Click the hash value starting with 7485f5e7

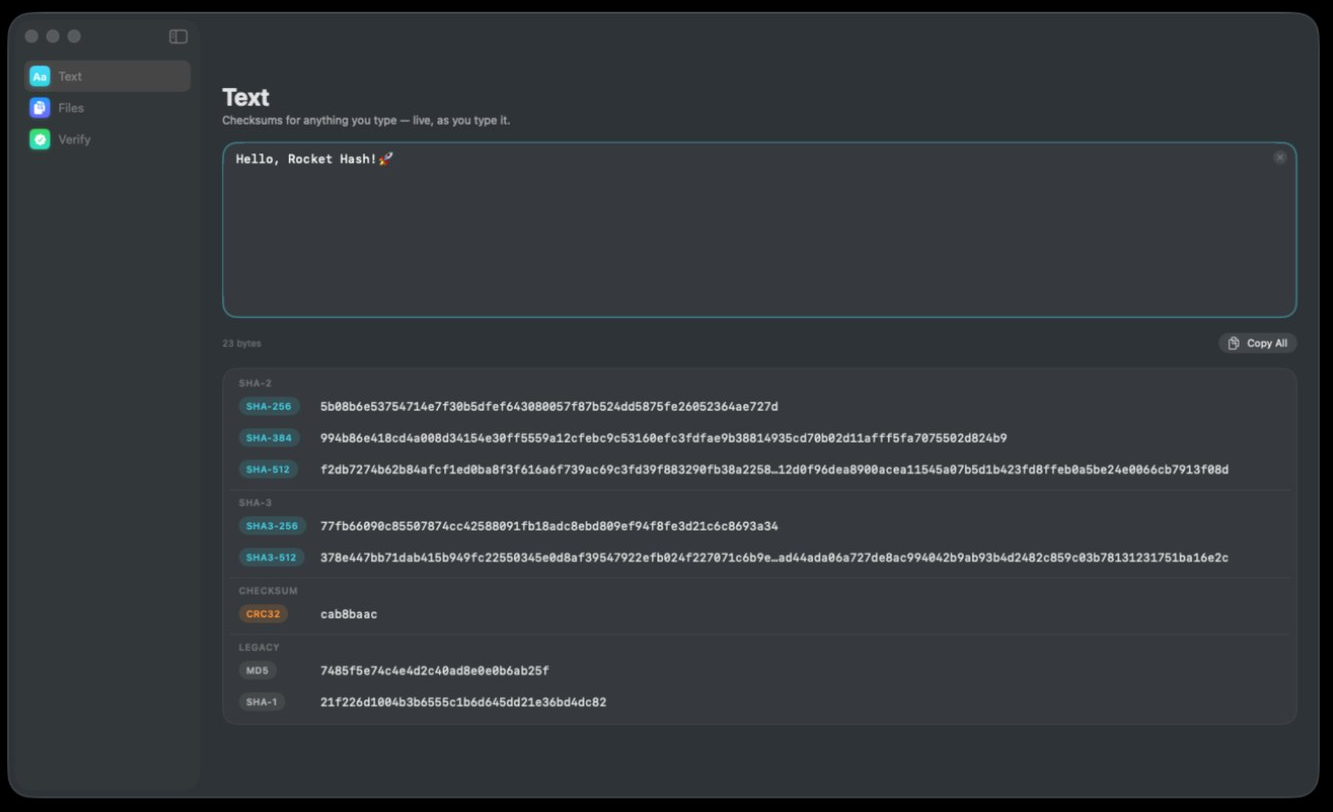pos(434,671)
